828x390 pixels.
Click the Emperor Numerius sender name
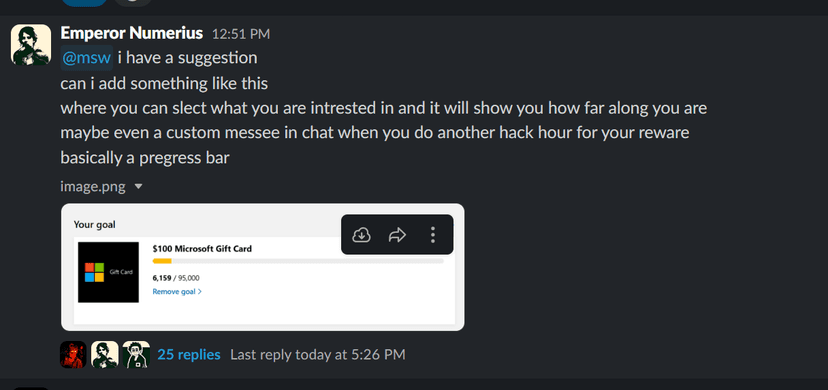[131, 33]
